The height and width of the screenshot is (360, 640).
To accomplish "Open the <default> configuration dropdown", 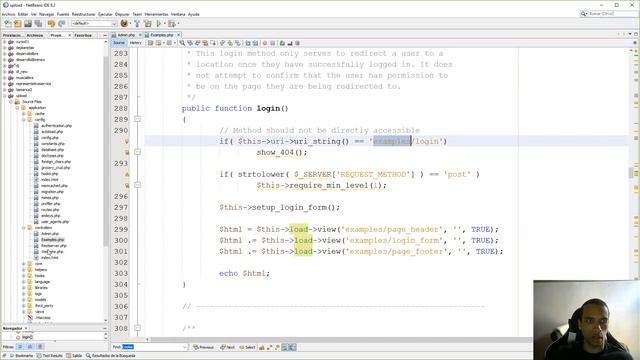I will 94,24.
